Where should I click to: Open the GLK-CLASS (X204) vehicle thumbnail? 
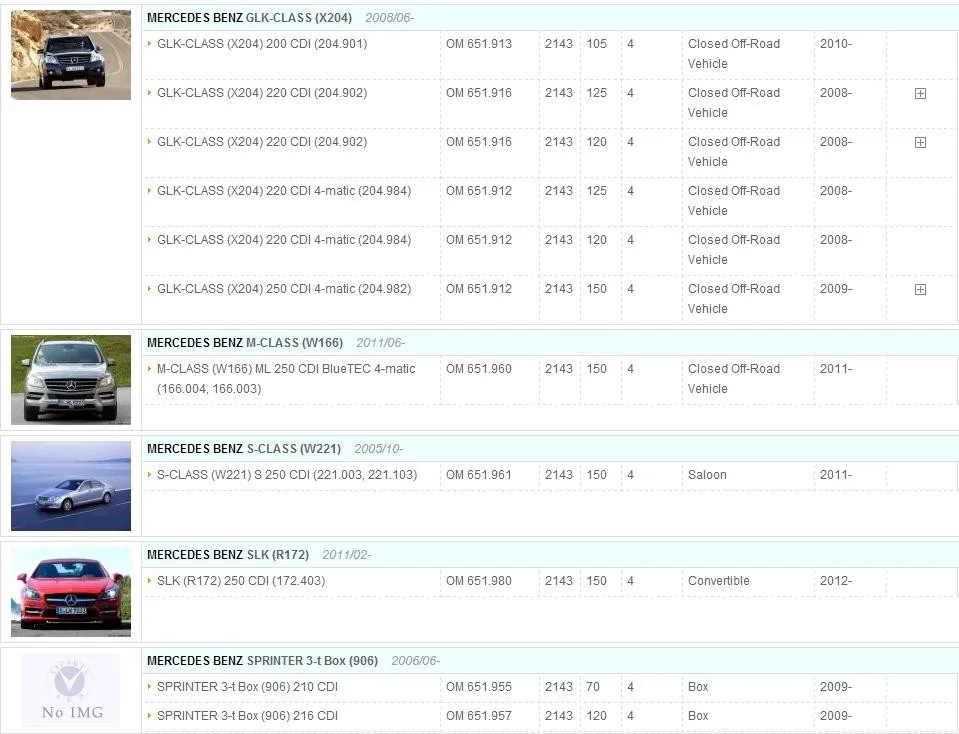click(x=71, y=54)
